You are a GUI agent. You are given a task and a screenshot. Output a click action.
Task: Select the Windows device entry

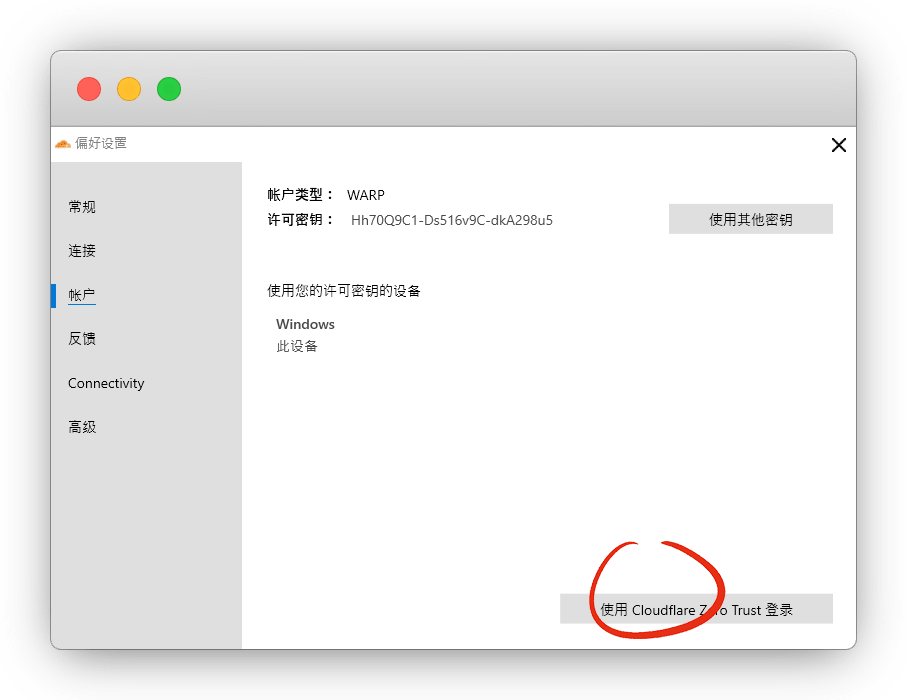pos(305,324)
